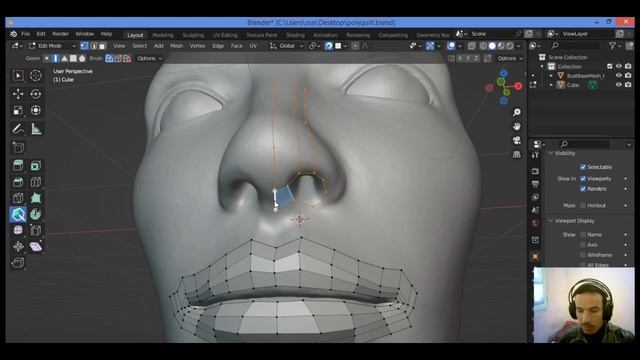Toggle snapping magnet in header
Image resolution: width=640 pixels, height=360 pixels.
coord(329,46)
